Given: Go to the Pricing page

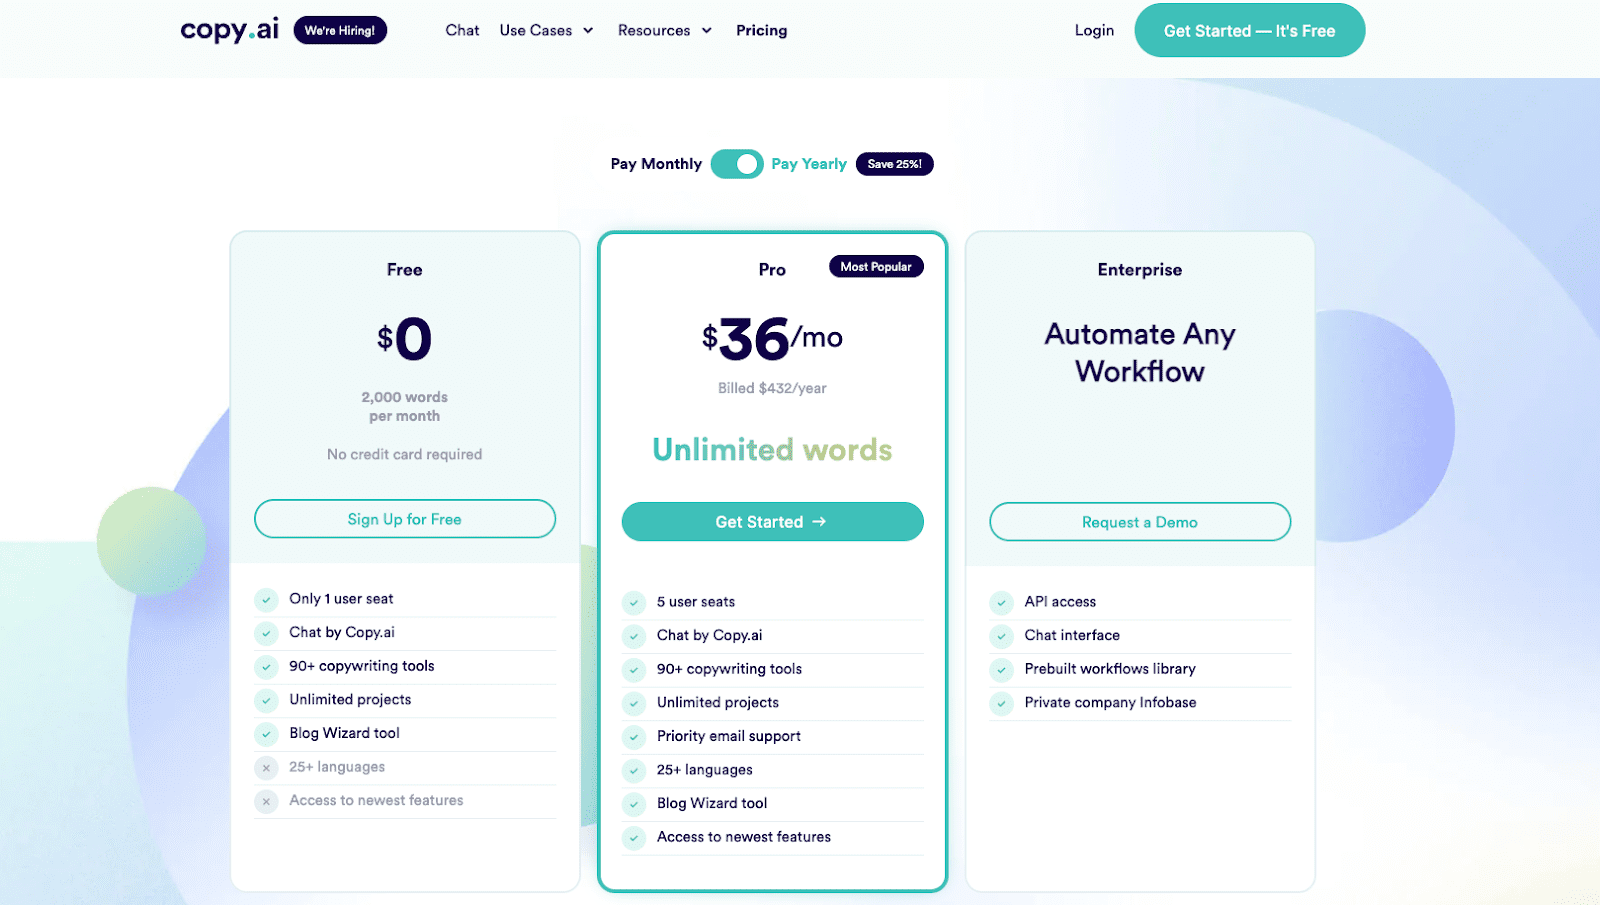Looking at the screenshot, I should [761, 30].
